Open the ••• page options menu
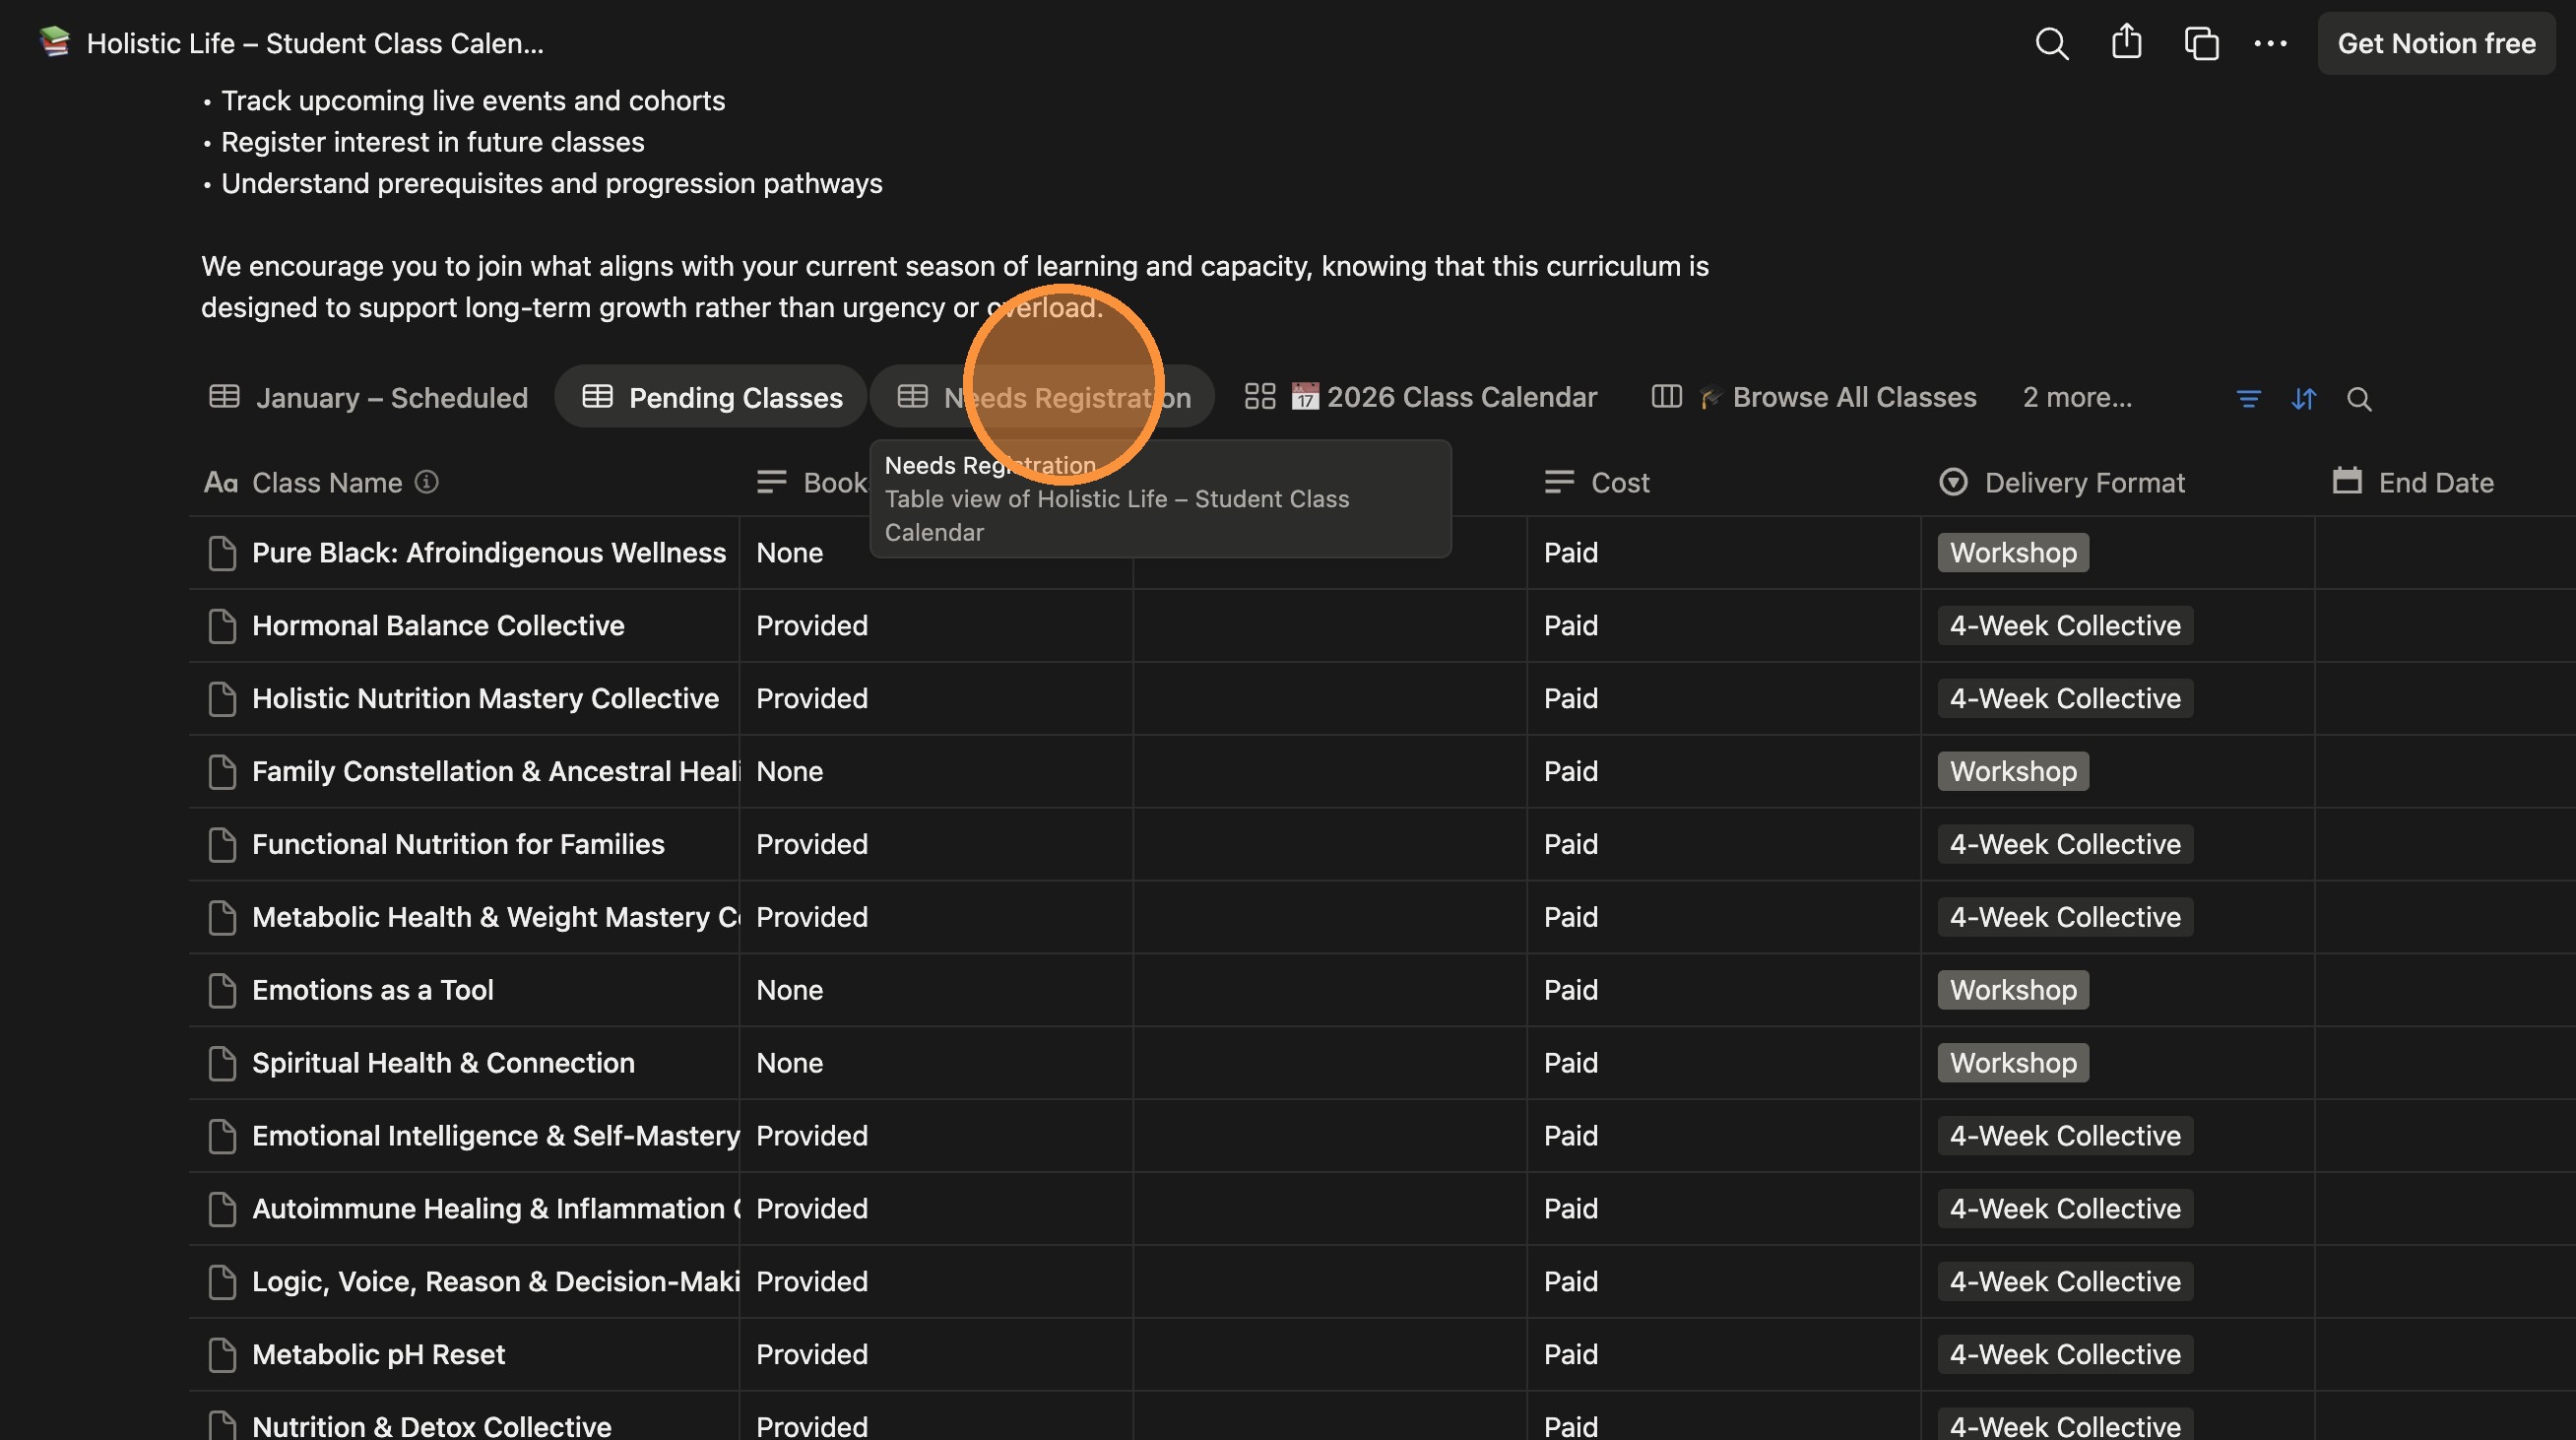Viewport: 2576px width, 1440px height. point(2270,43)
